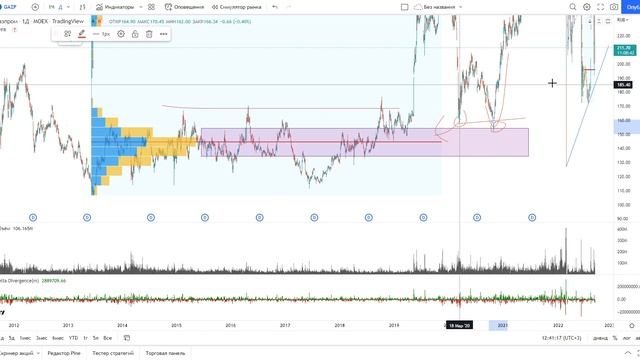This screenshot has height=360, width=640.
Task: Open more options three-dots menu
Action: coord(163,34)
